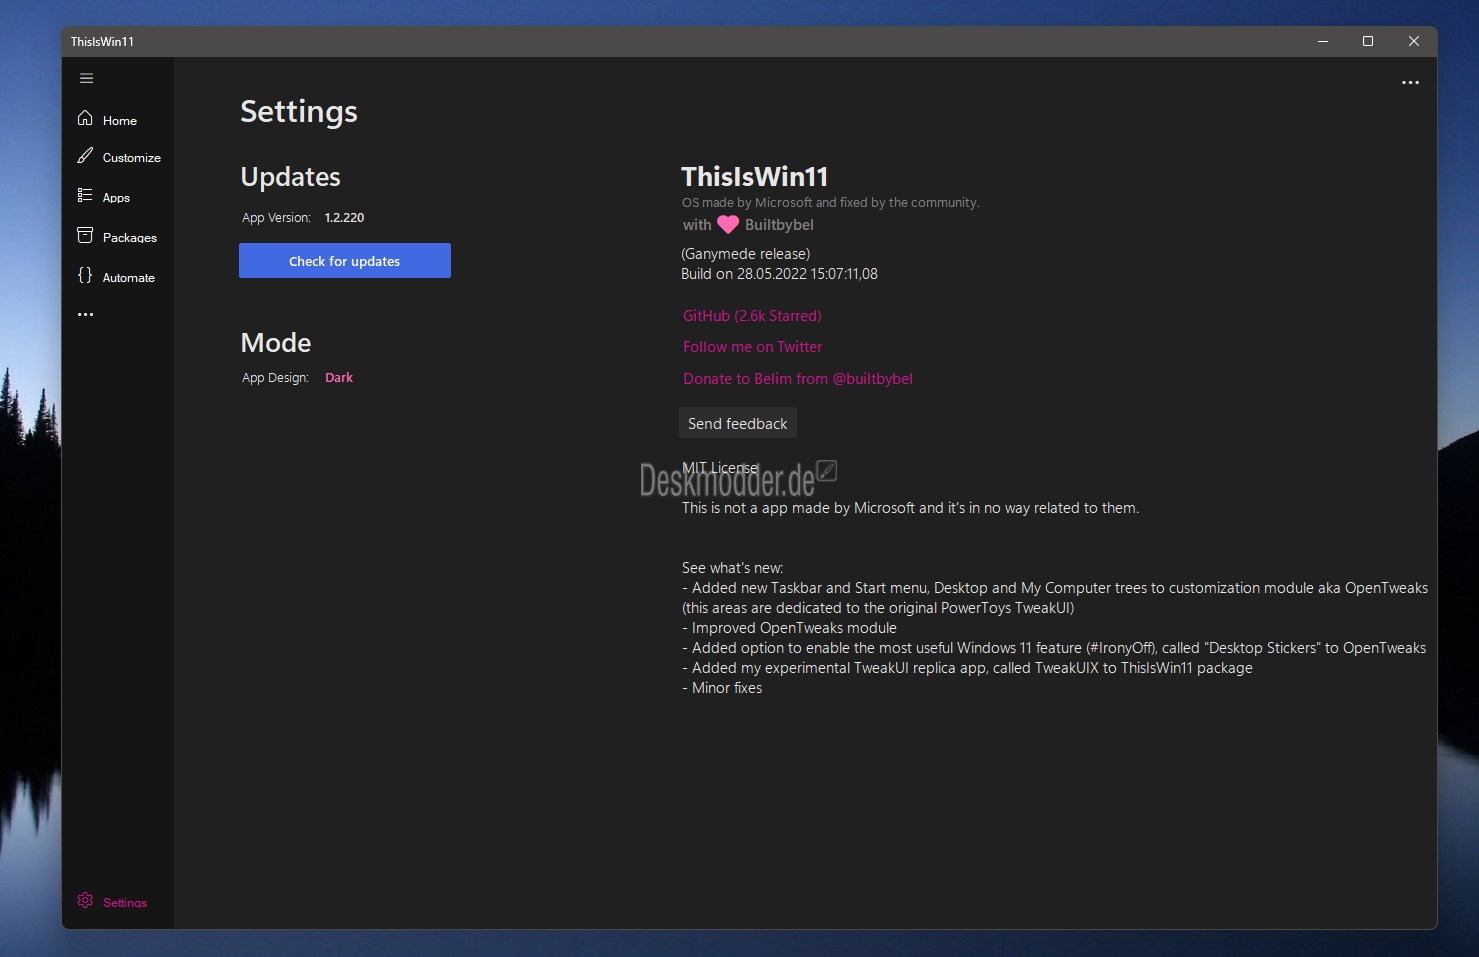Close the ThisIsWin11 window
Screen dimensions: 1479x957
point(1414,41)
